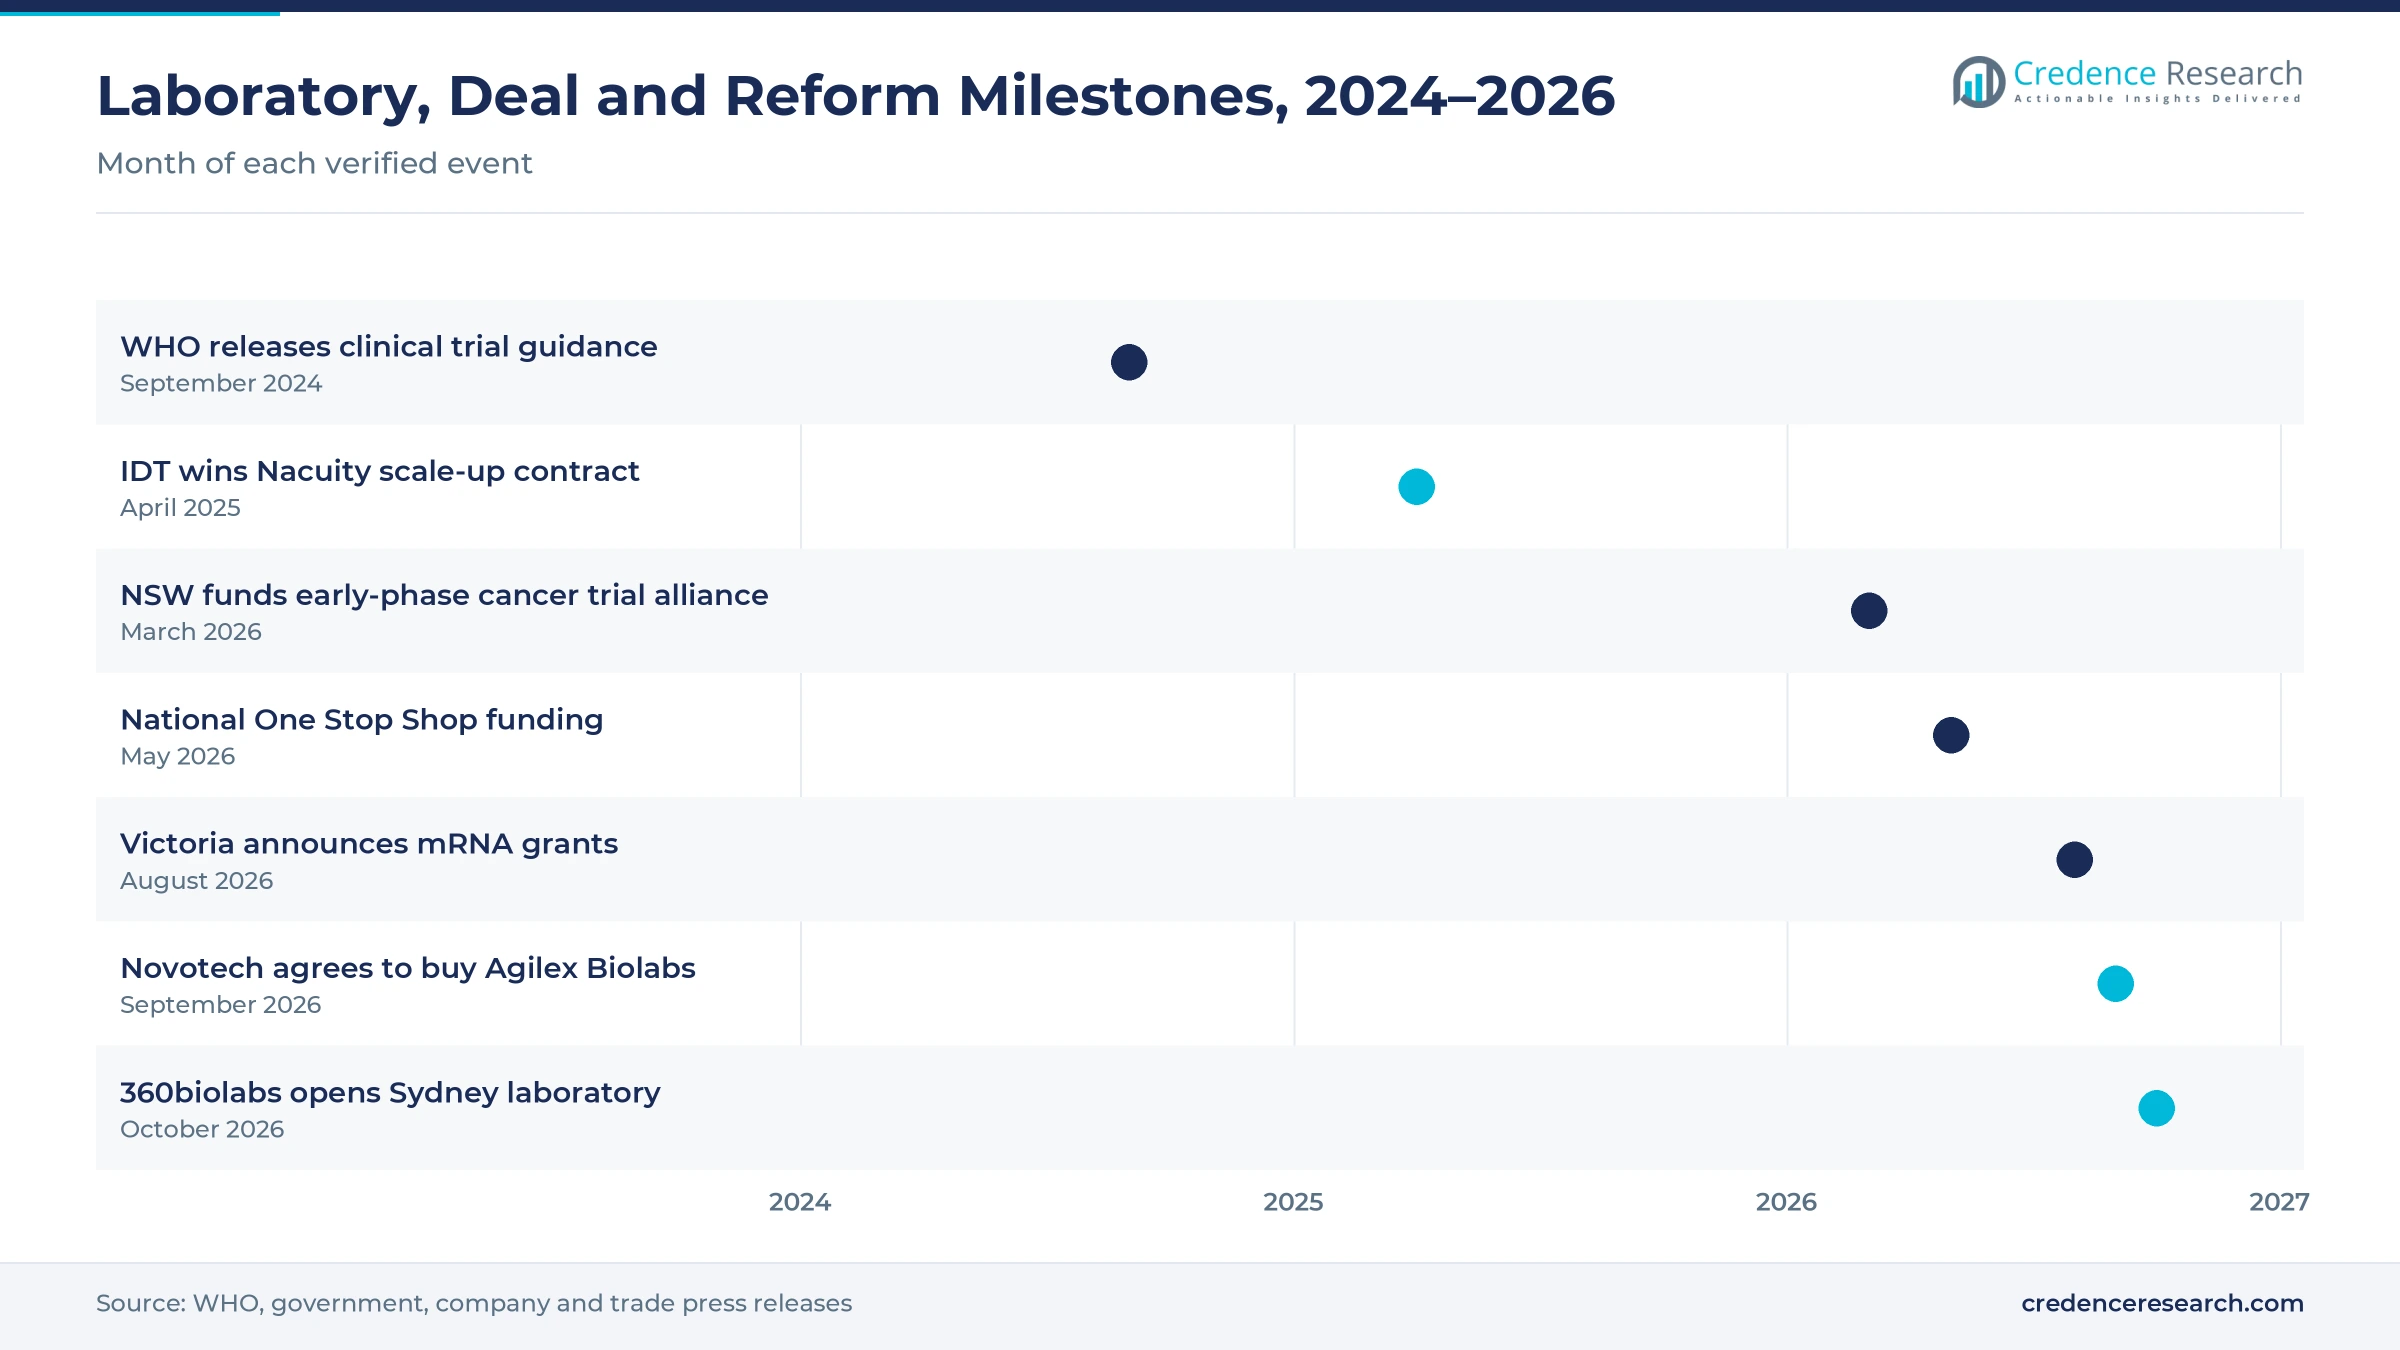Click the "Actionable Insights Delivered" tagline
2400x1350 pixels.
2158,99
